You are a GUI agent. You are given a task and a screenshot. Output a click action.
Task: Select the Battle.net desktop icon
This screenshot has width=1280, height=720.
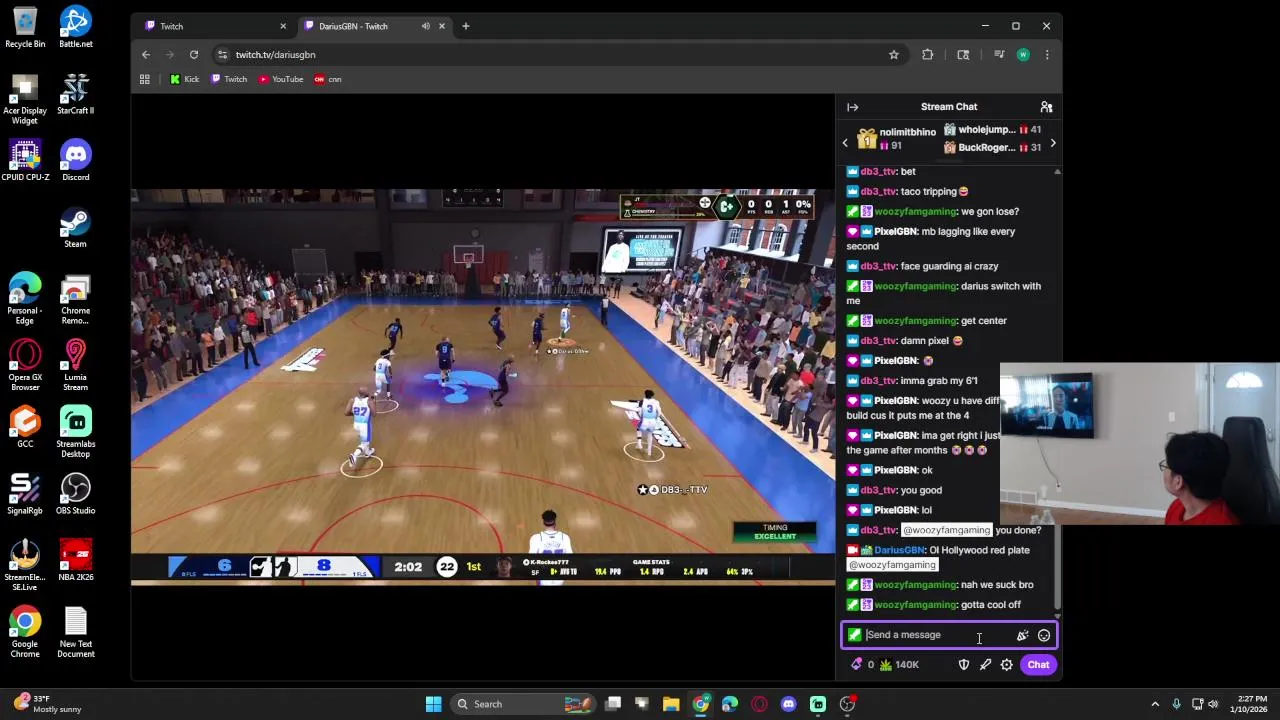[76, 28]
